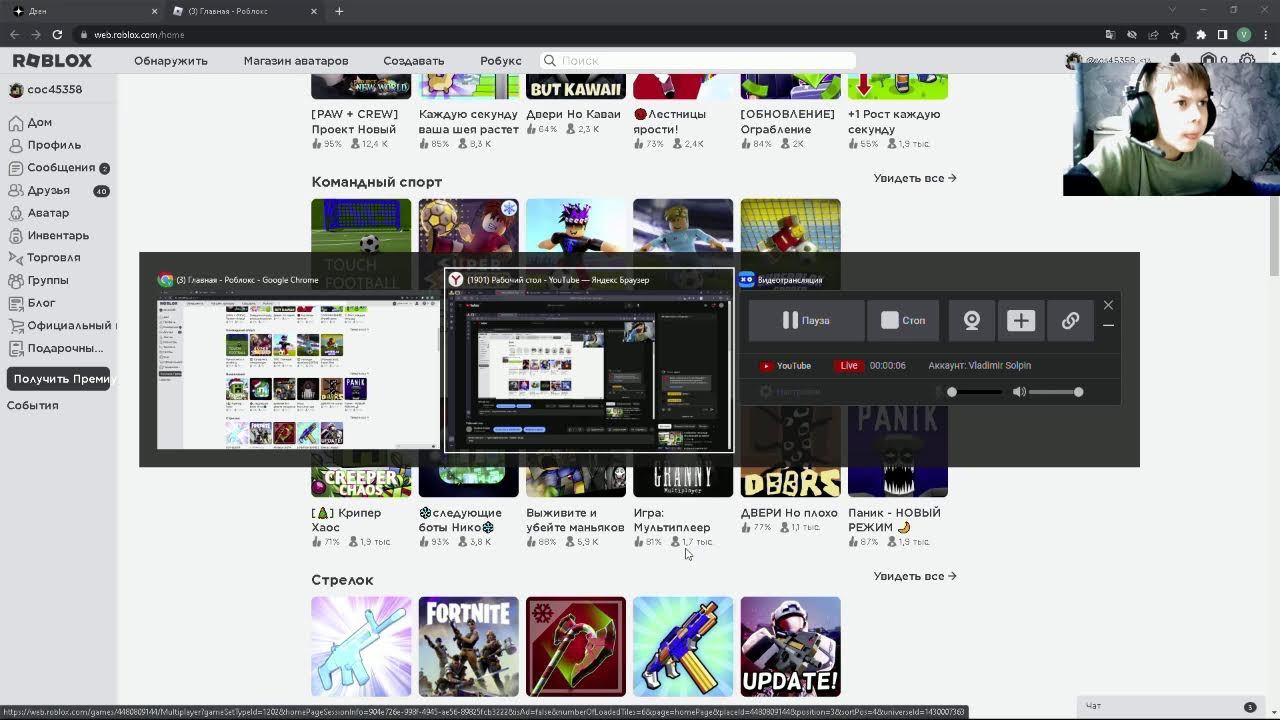This screenshot has height=720, width=1280.
Task: Open Официальный магазин in the sidebar
Action: pyautogui.click(x=62, y=326)
